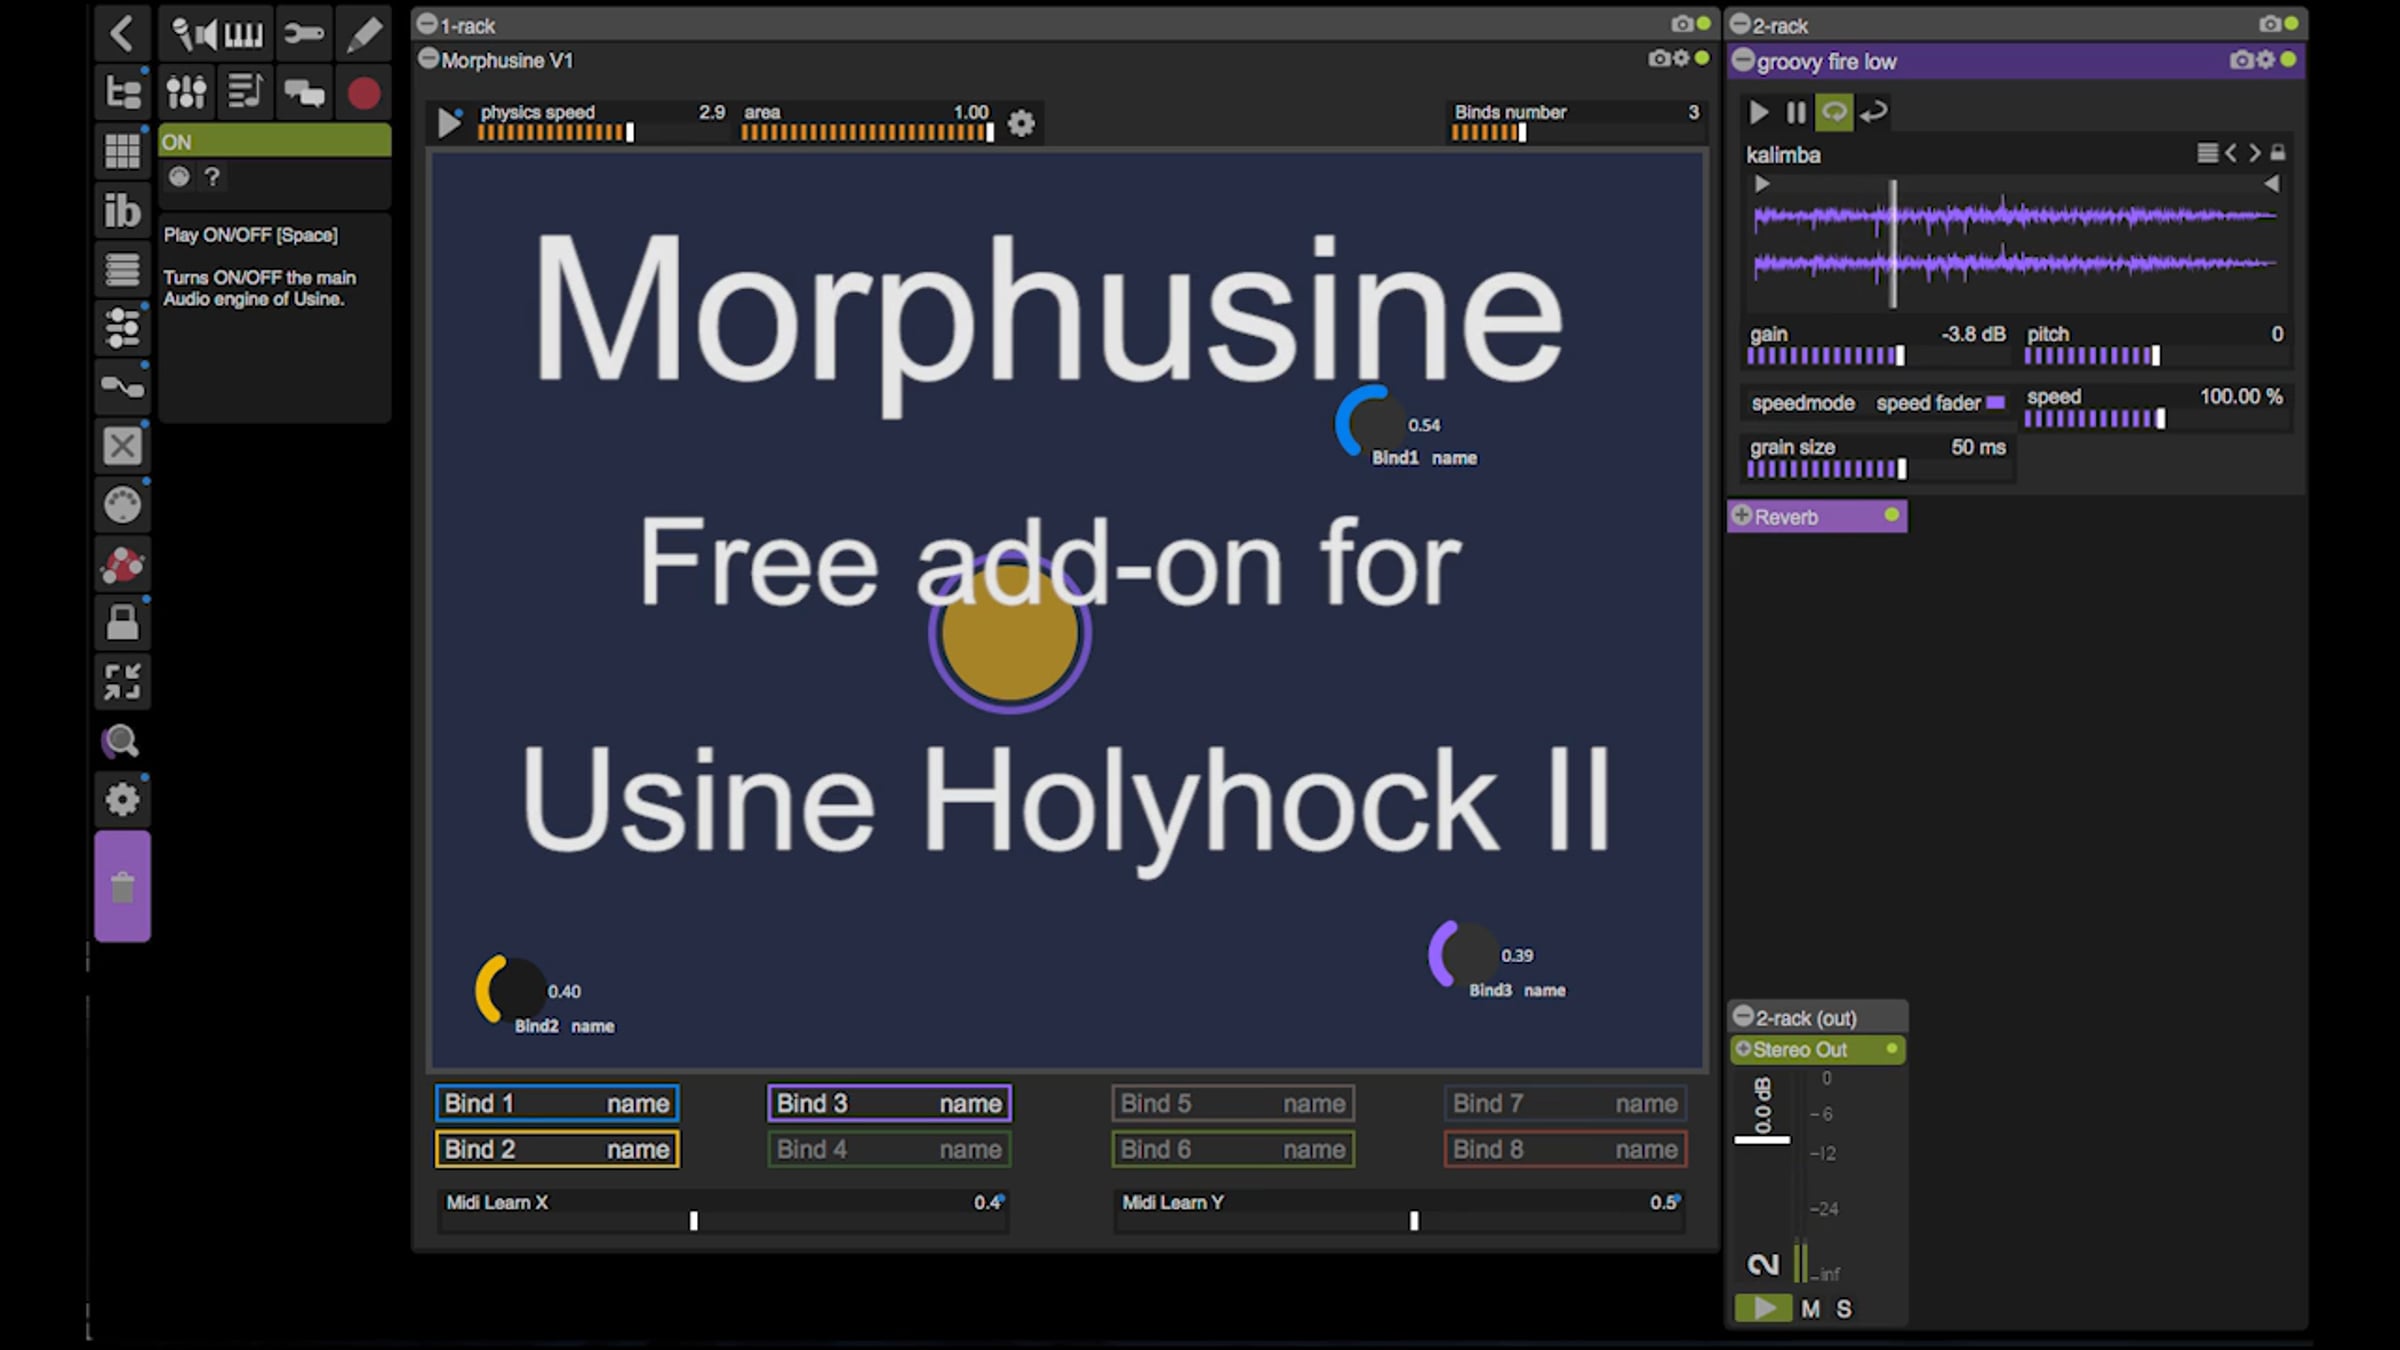This screenshot has height=1350, width=2400.
Task: Select the next kalimba sample
Action: pos(2254,153)
